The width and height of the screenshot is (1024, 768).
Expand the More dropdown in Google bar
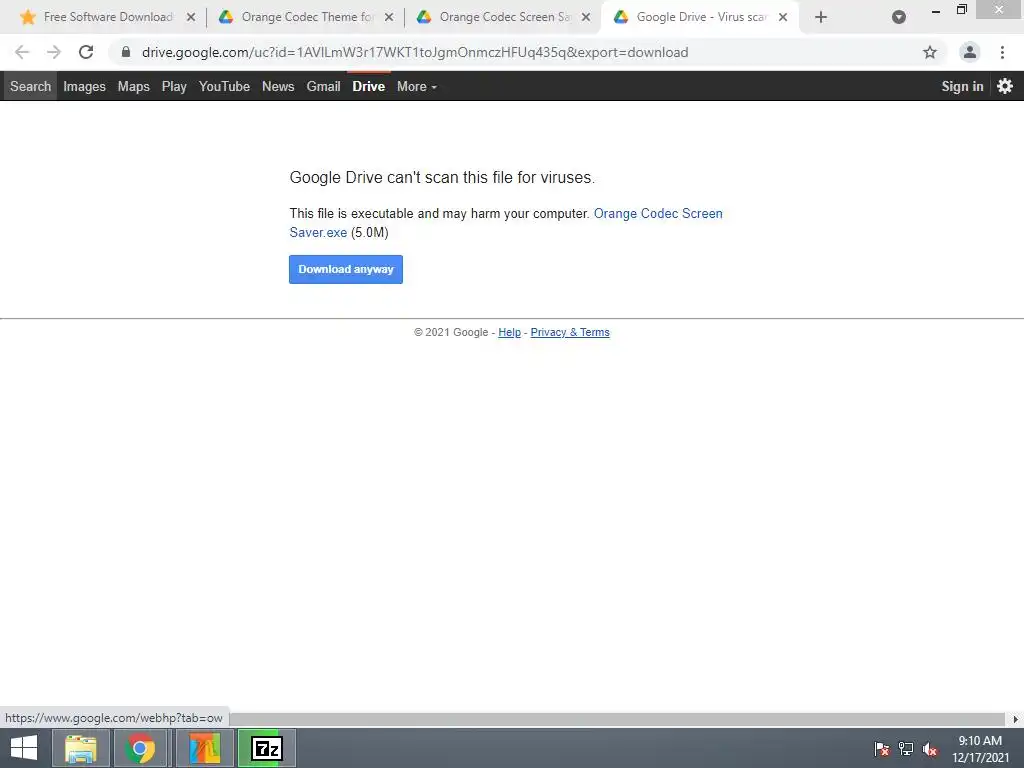pos(417,86)
